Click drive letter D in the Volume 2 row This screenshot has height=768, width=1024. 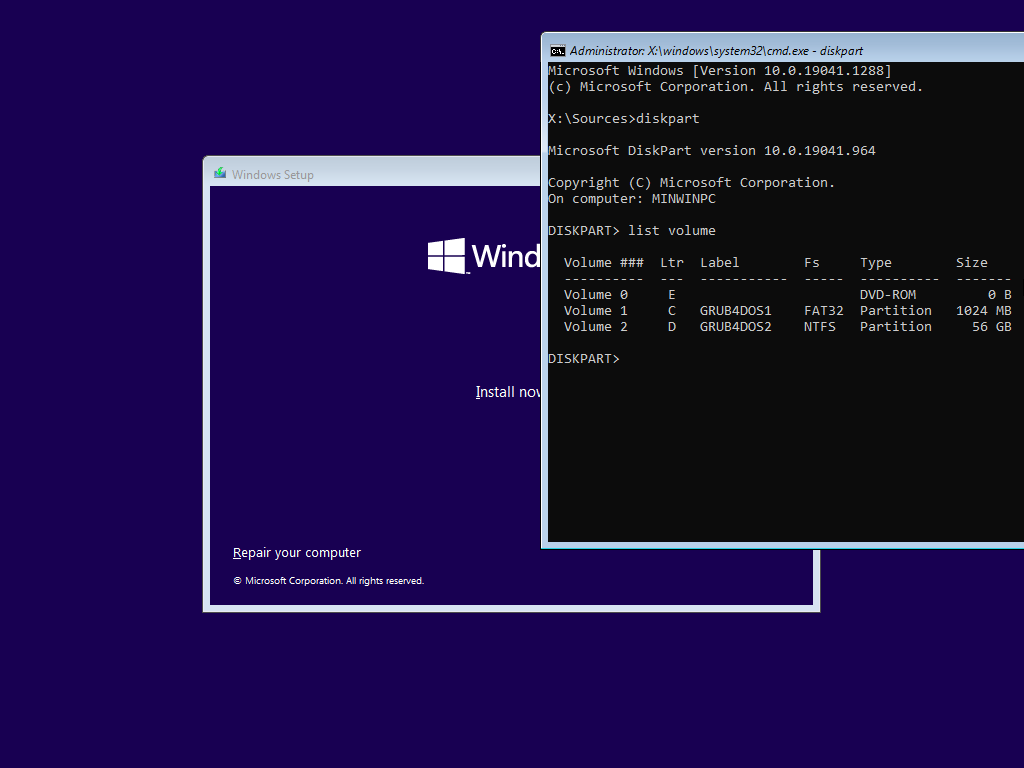point(672,327)
